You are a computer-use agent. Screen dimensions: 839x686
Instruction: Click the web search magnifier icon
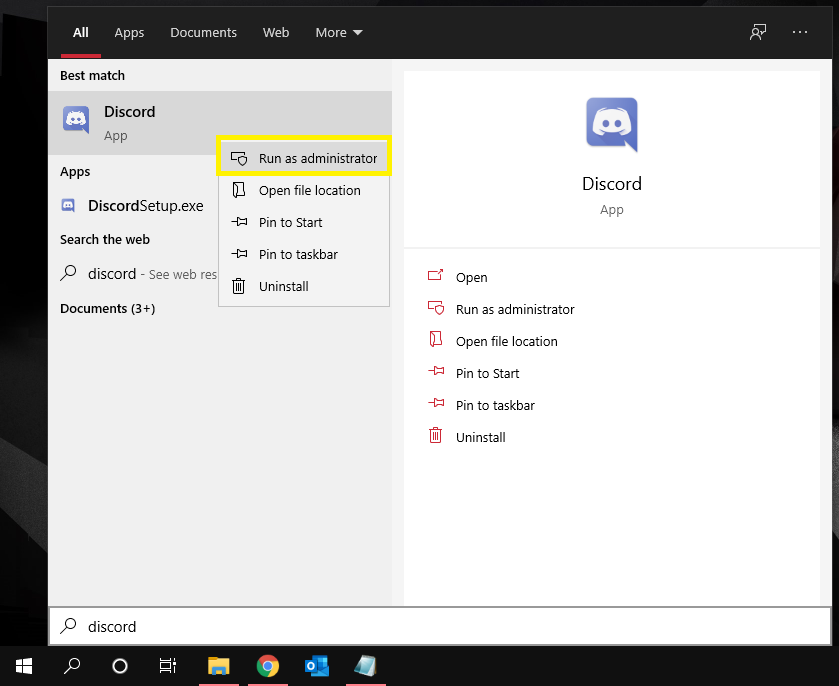(68, 273)
